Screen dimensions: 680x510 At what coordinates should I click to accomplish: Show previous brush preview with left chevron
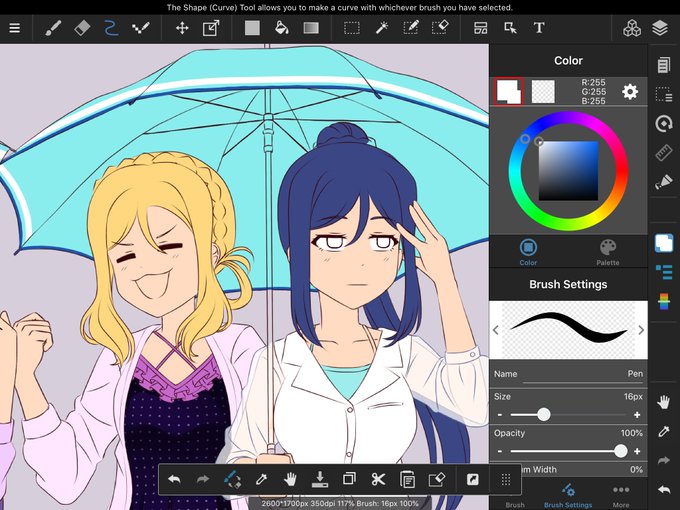click(496, 330)
